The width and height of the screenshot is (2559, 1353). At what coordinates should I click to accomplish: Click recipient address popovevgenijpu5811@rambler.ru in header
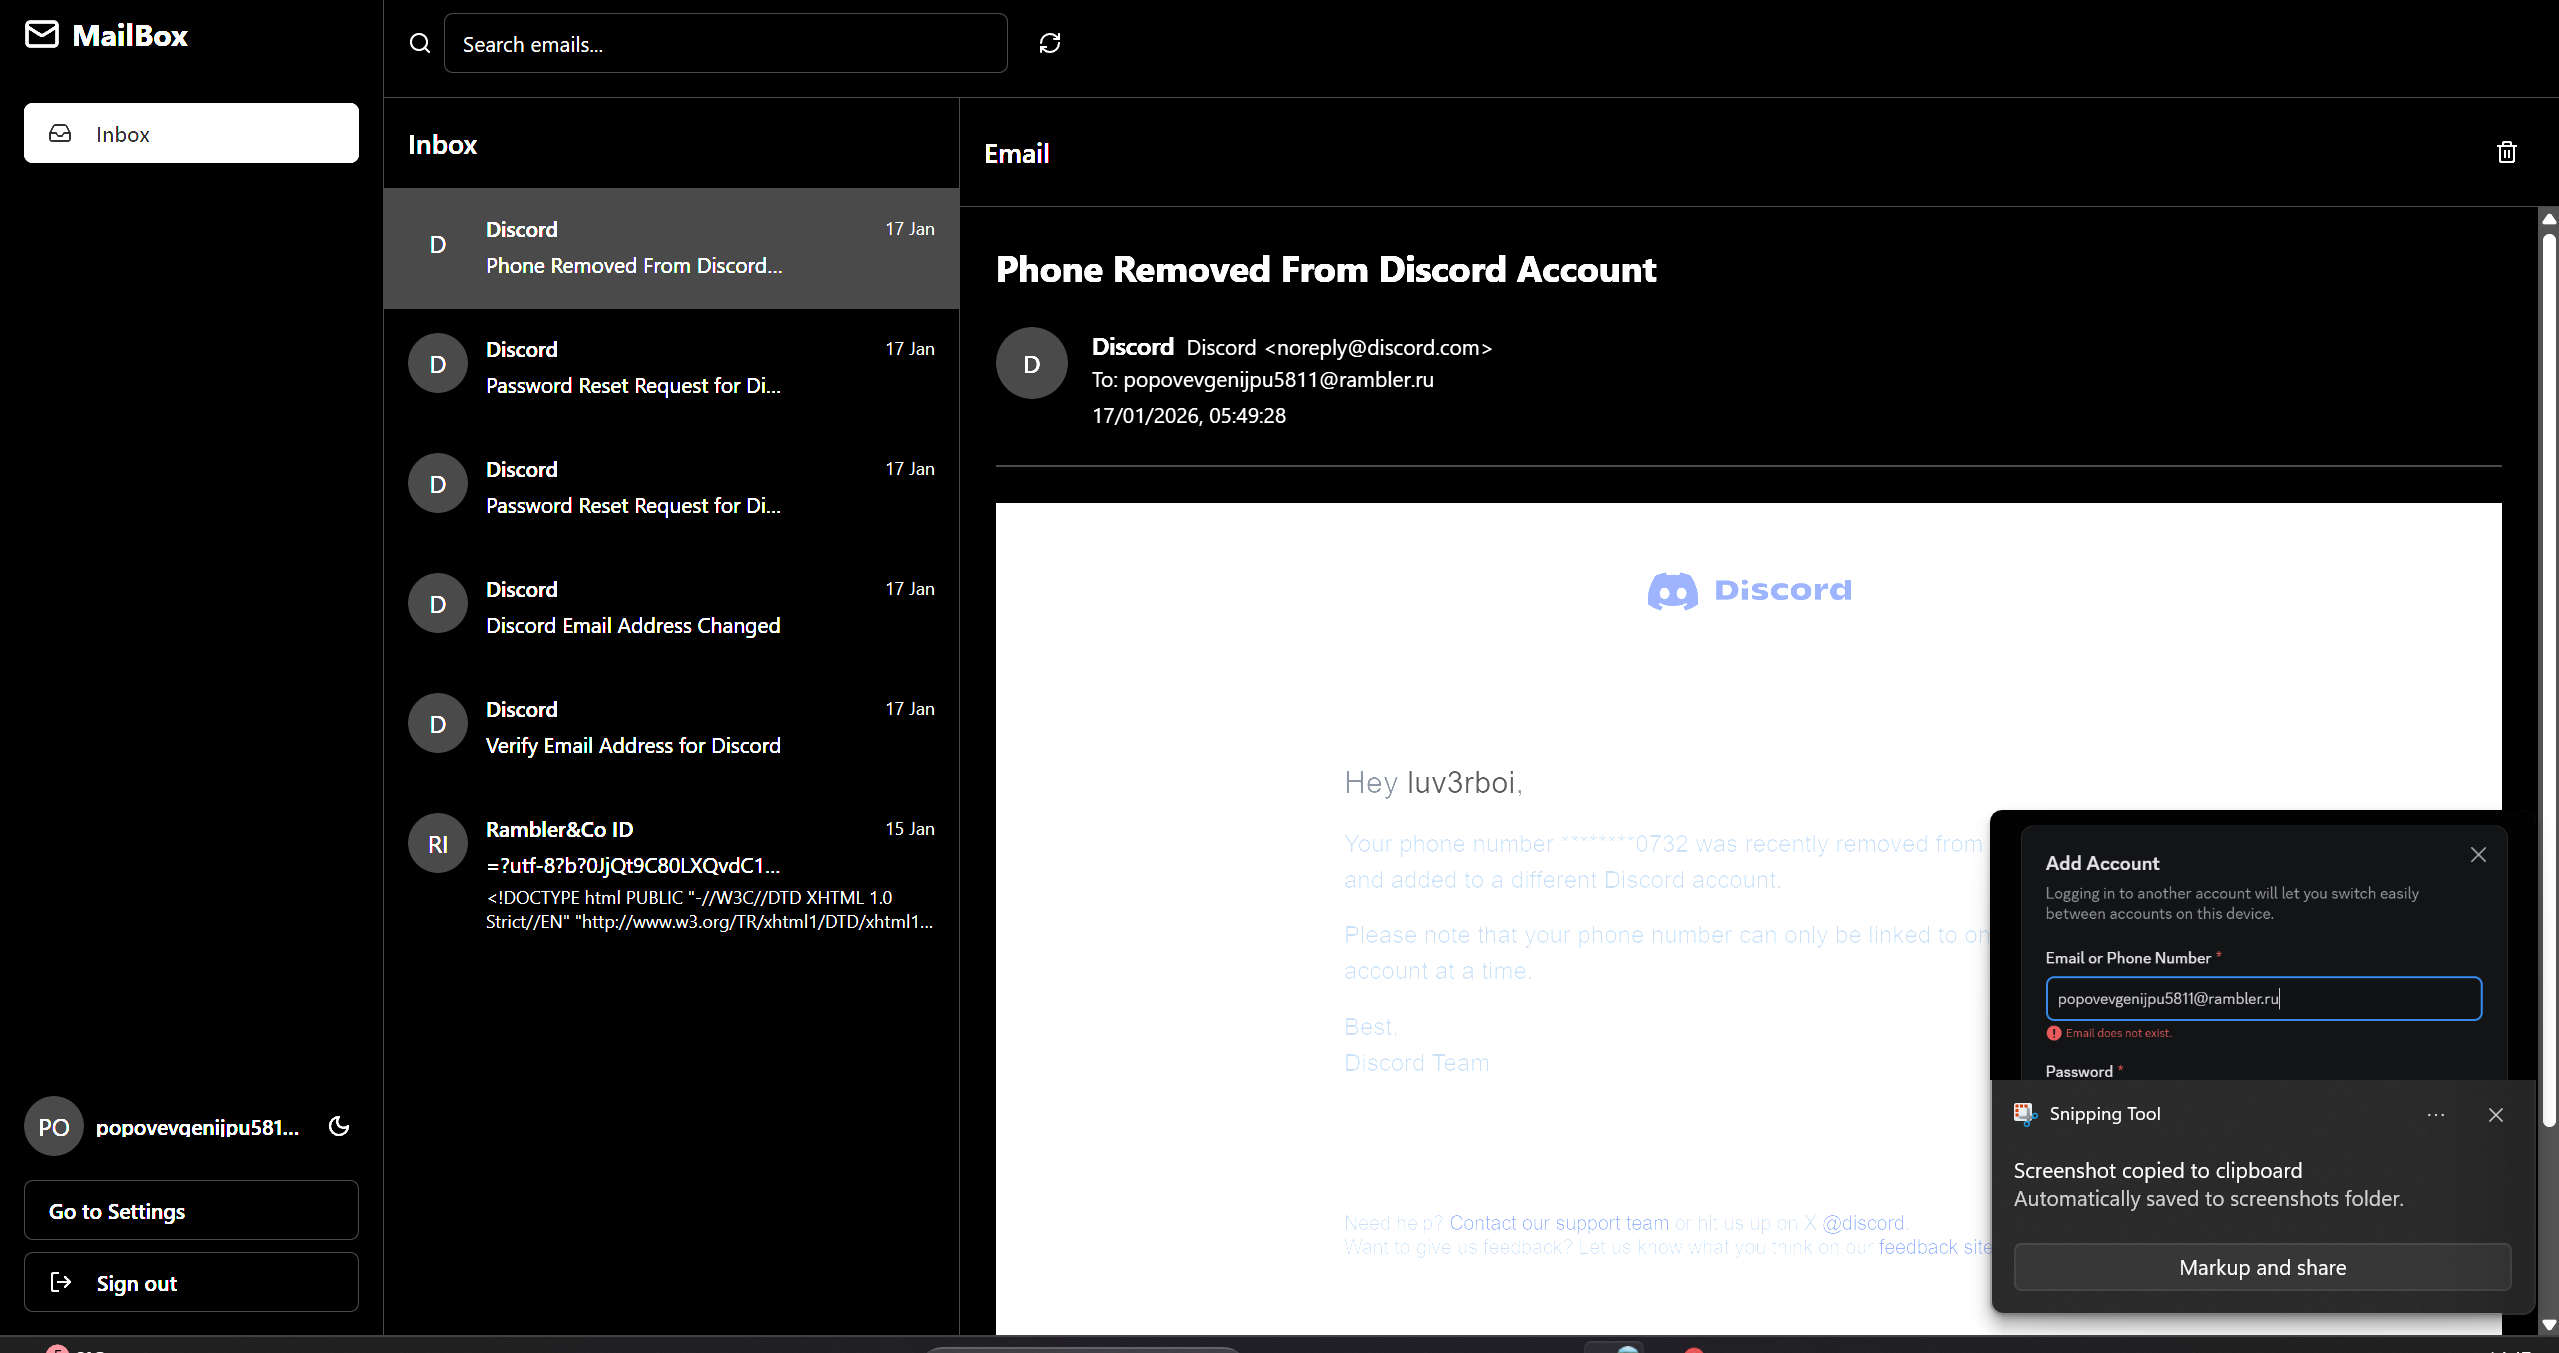[x=1278, y=380]
